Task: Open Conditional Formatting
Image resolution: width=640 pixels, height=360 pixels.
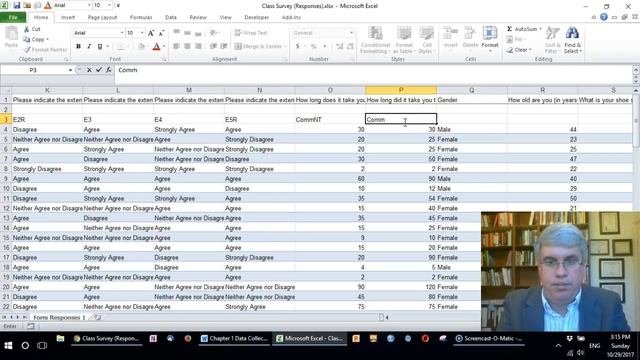Action: click(x=375, y=40)
